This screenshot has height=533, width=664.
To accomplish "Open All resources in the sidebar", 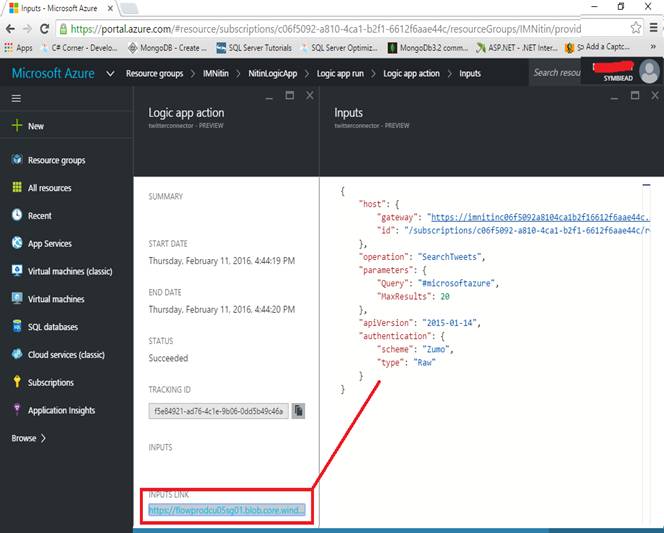I will [x=42, y=188].
